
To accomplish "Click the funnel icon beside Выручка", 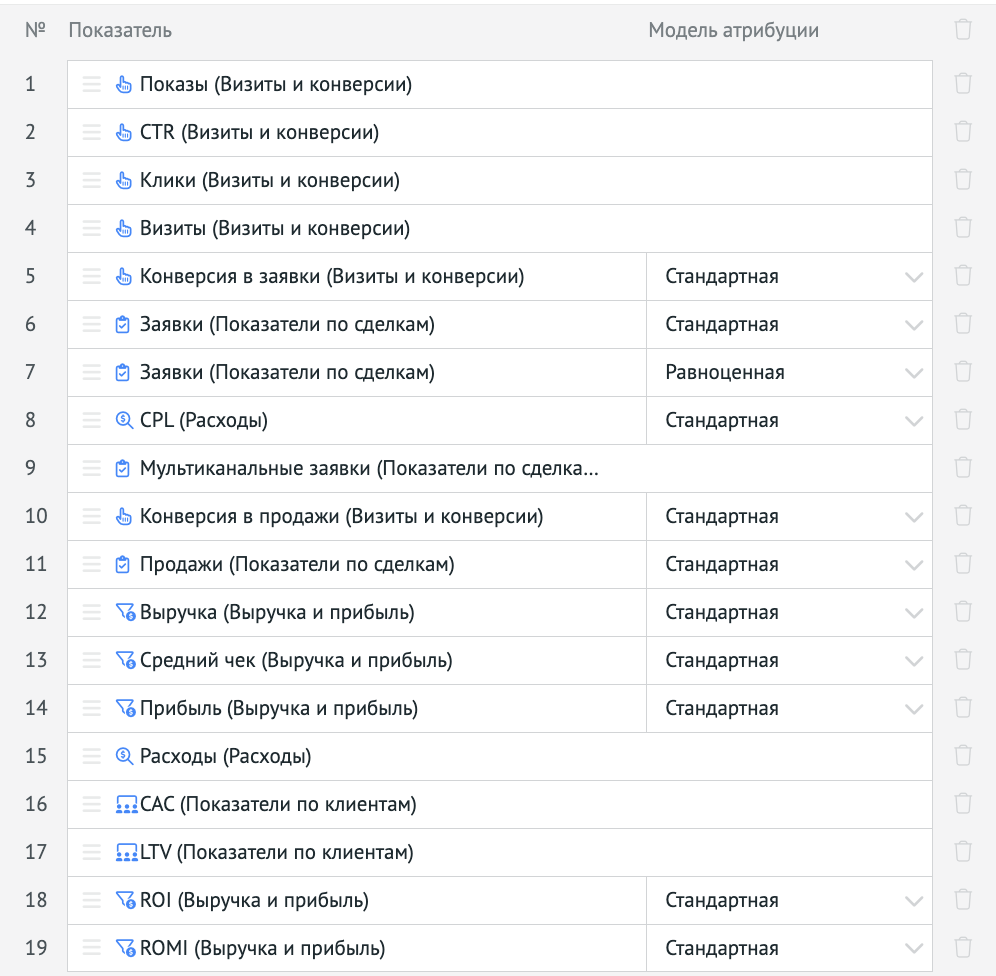I will point(125,612).
